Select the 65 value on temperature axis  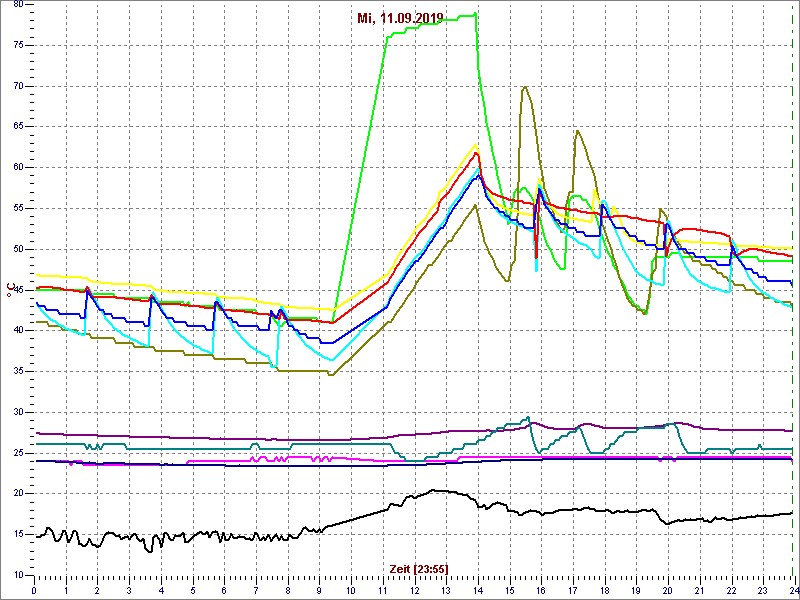point(18,127)
